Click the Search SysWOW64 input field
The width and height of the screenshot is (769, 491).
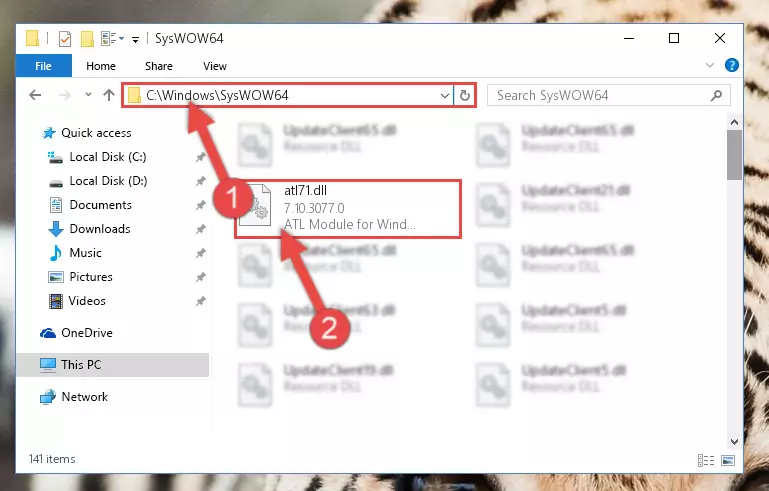coord(601,95)
